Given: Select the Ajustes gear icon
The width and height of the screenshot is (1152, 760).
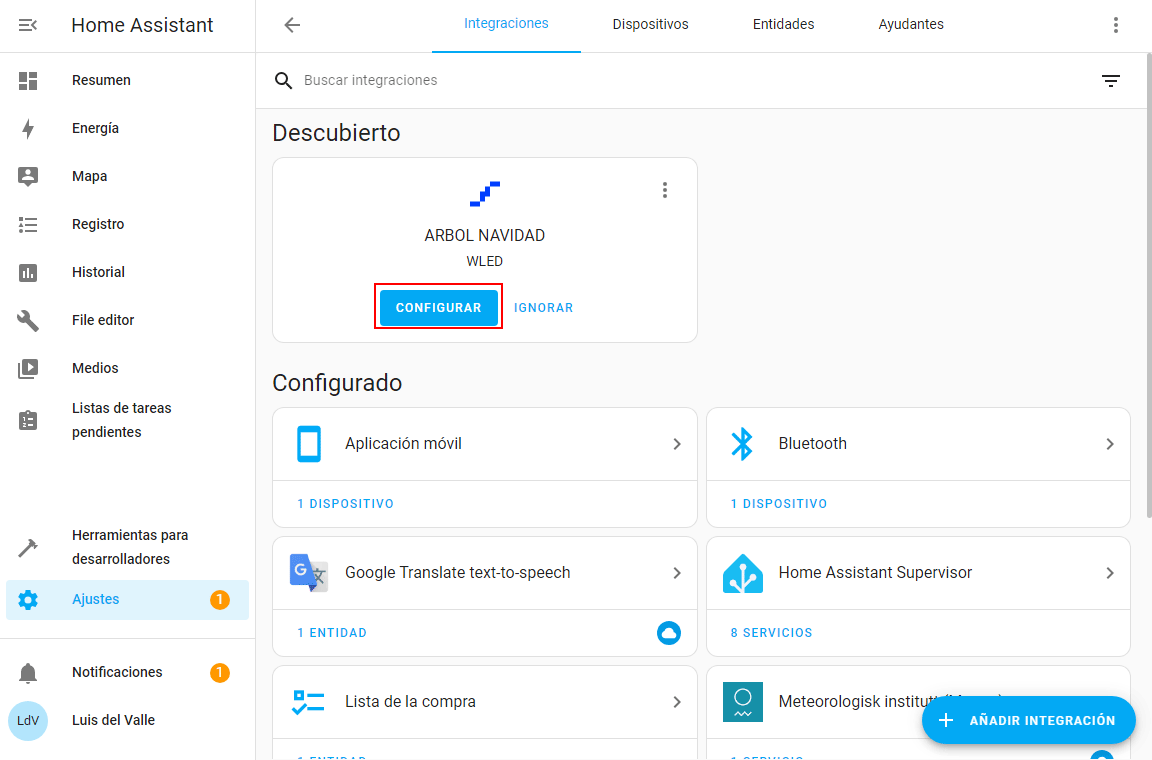Looking at the screenshot, I should tap(28, 600).
